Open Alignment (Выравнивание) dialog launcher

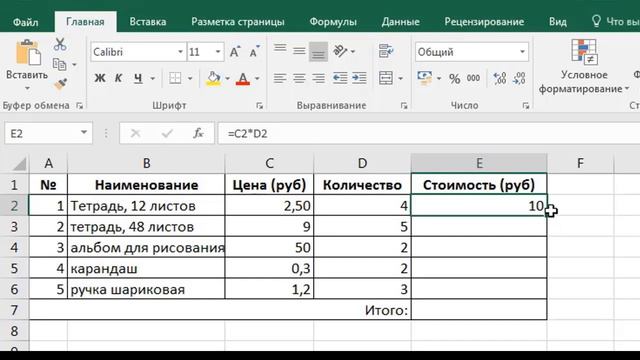[404, 106]
